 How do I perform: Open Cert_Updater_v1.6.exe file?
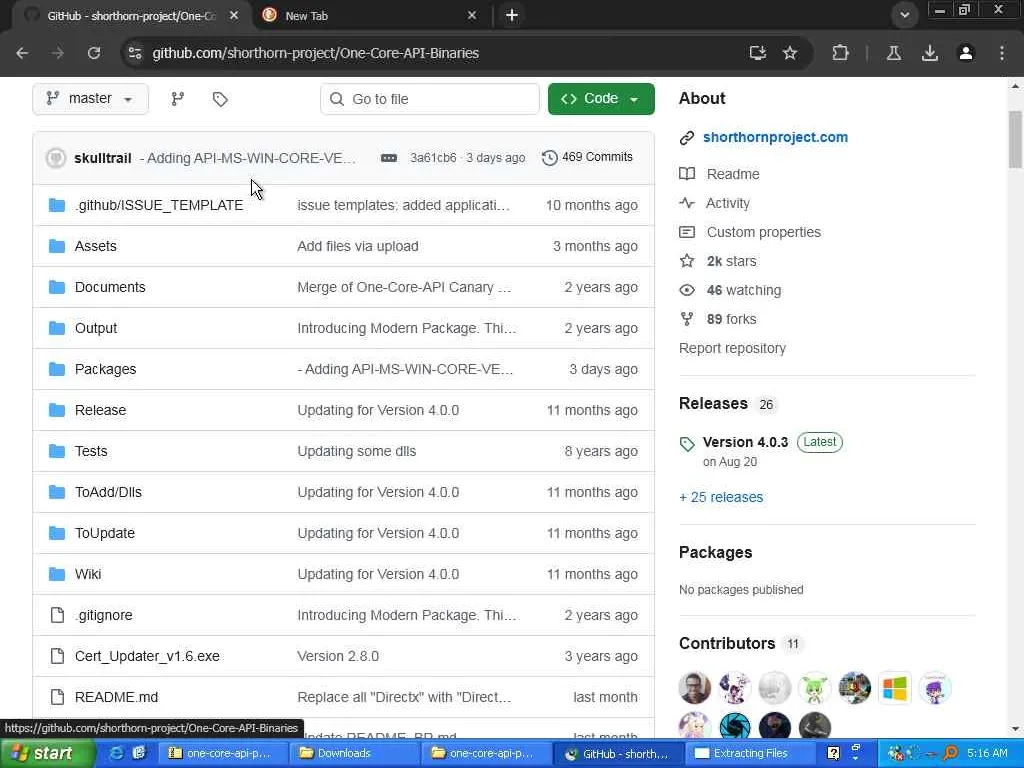[x=147, y=656]
